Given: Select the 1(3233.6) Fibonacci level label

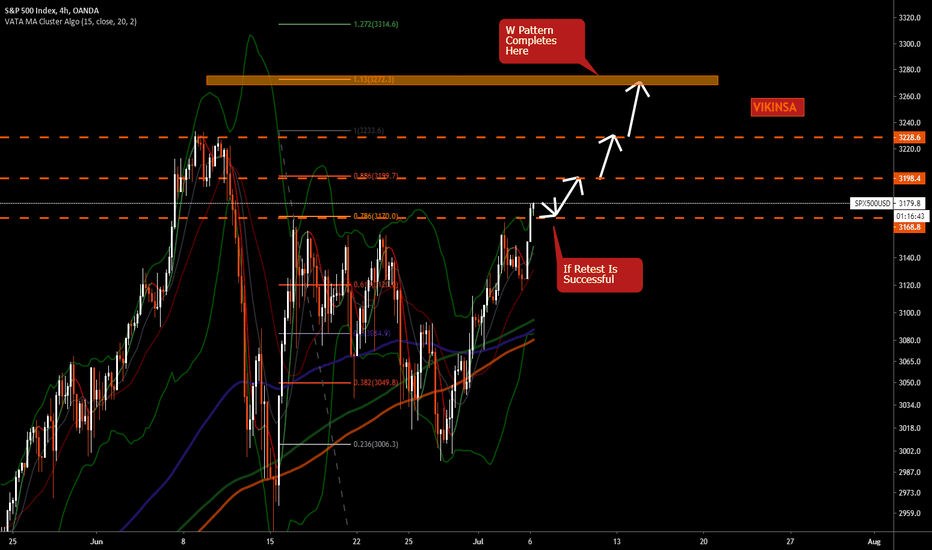Looking at the screenshot, I should point(369,130).
